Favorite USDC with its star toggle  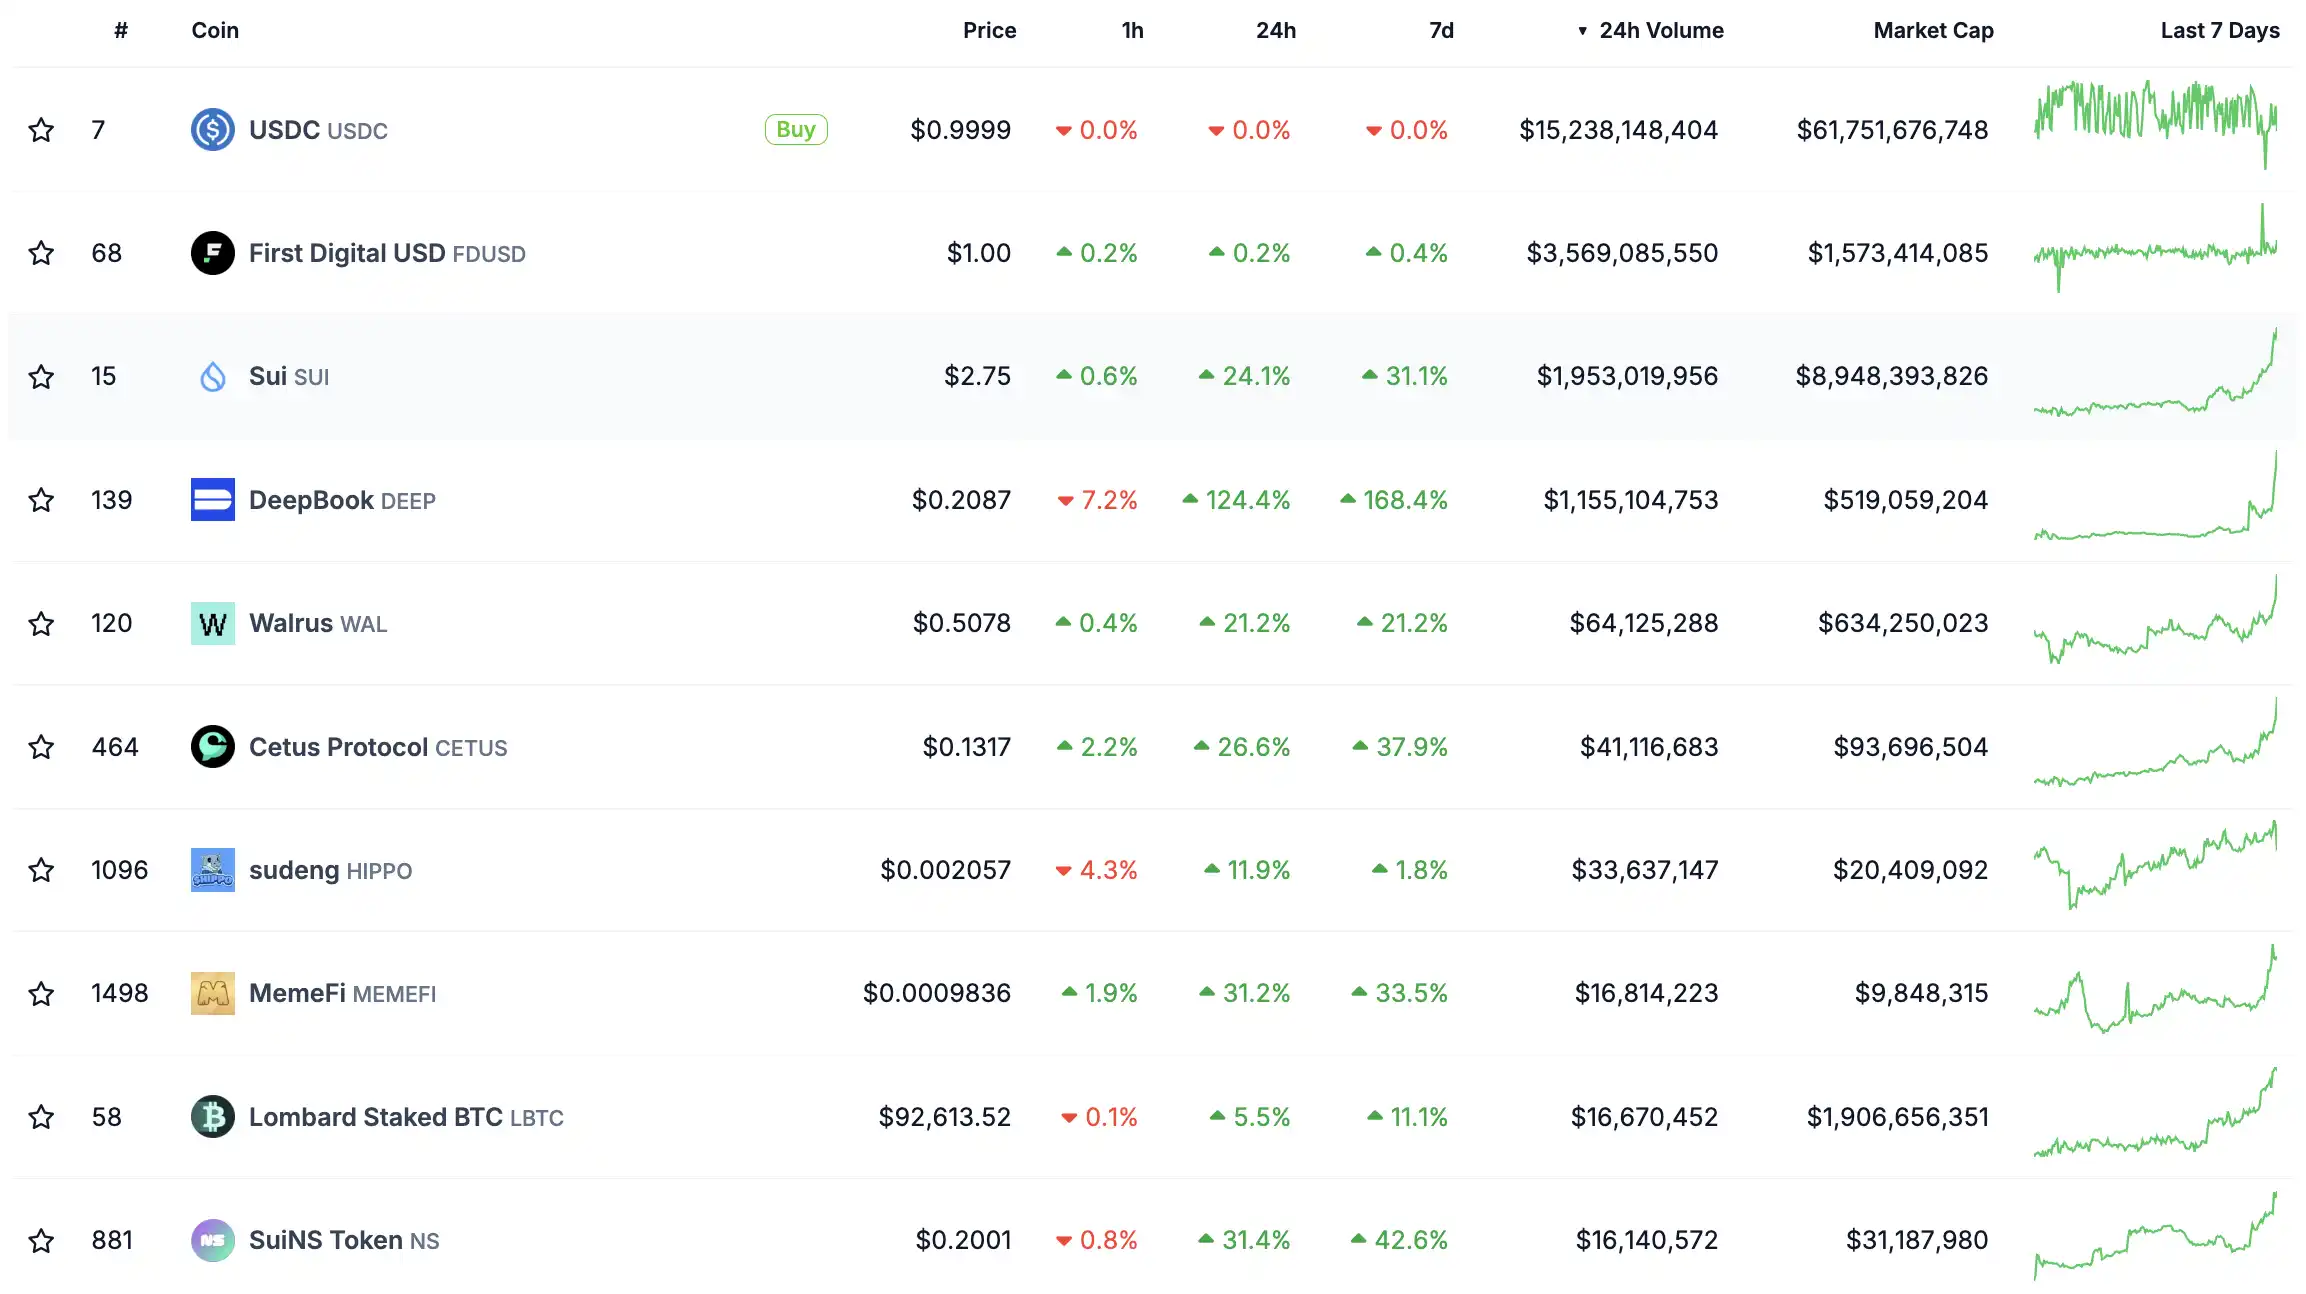[x=41, y=130]
